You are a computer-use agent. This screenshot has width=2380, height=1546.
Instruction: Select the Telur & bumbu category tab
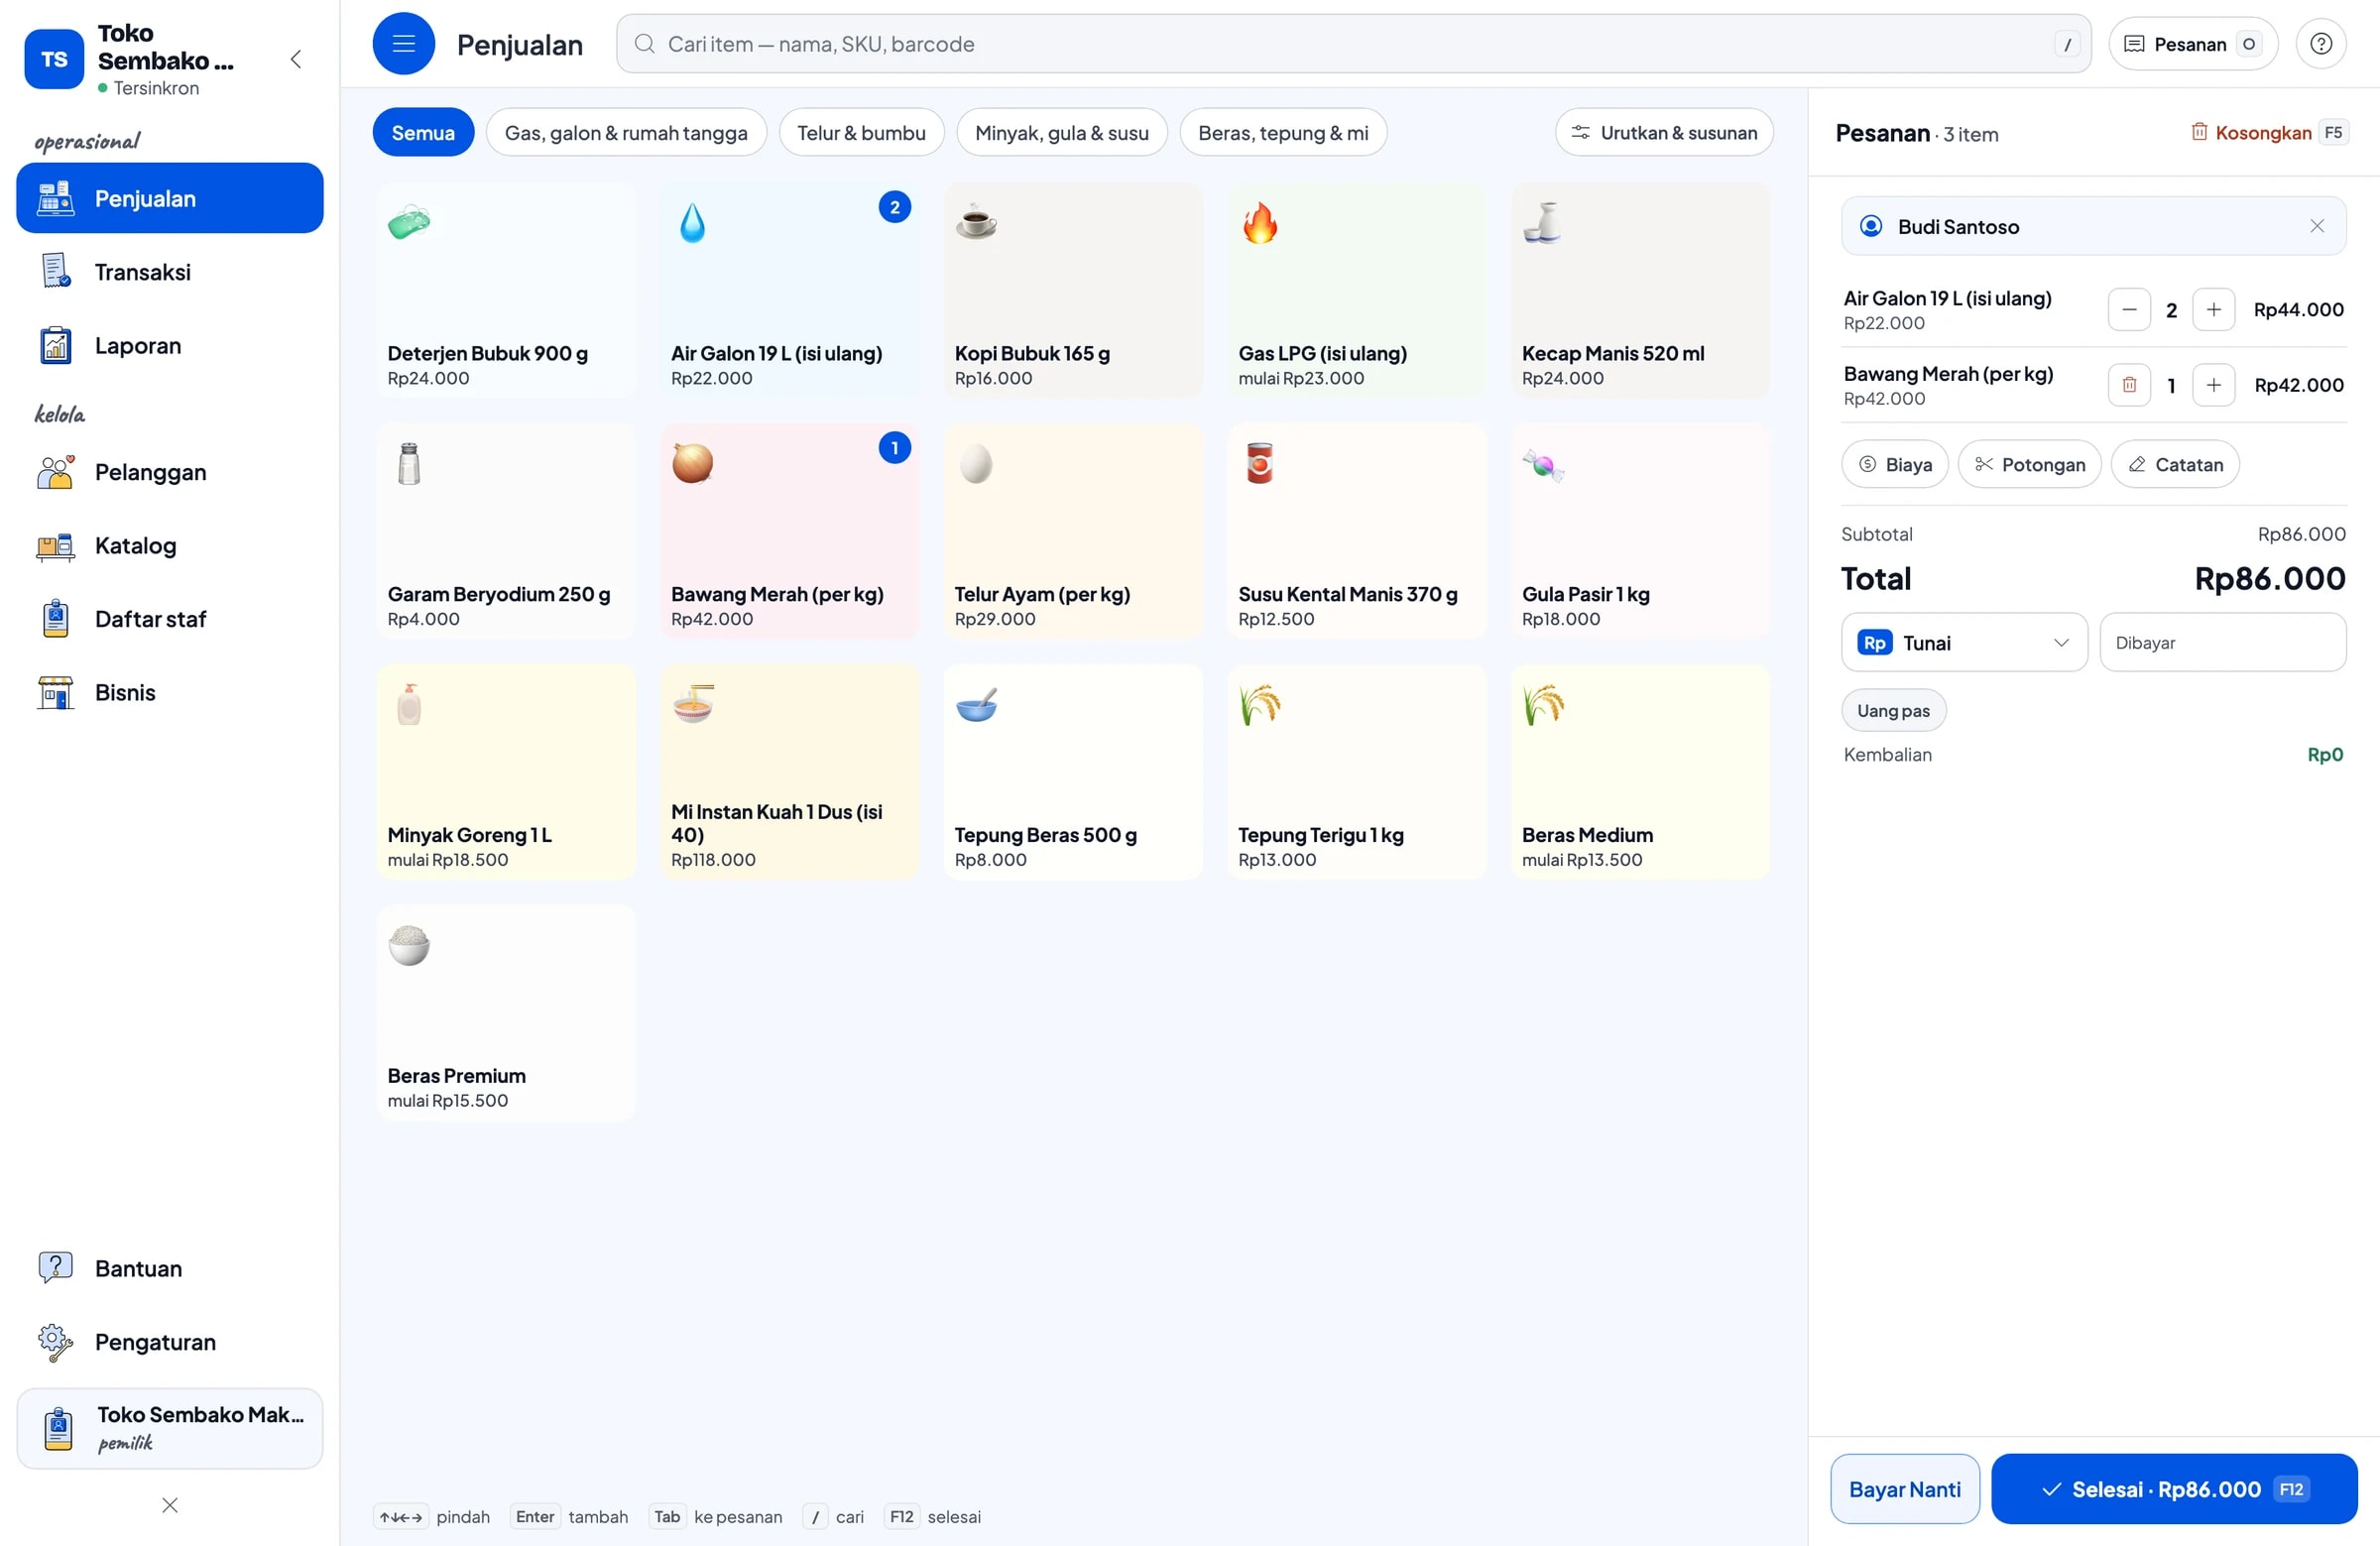click(861, 132)
